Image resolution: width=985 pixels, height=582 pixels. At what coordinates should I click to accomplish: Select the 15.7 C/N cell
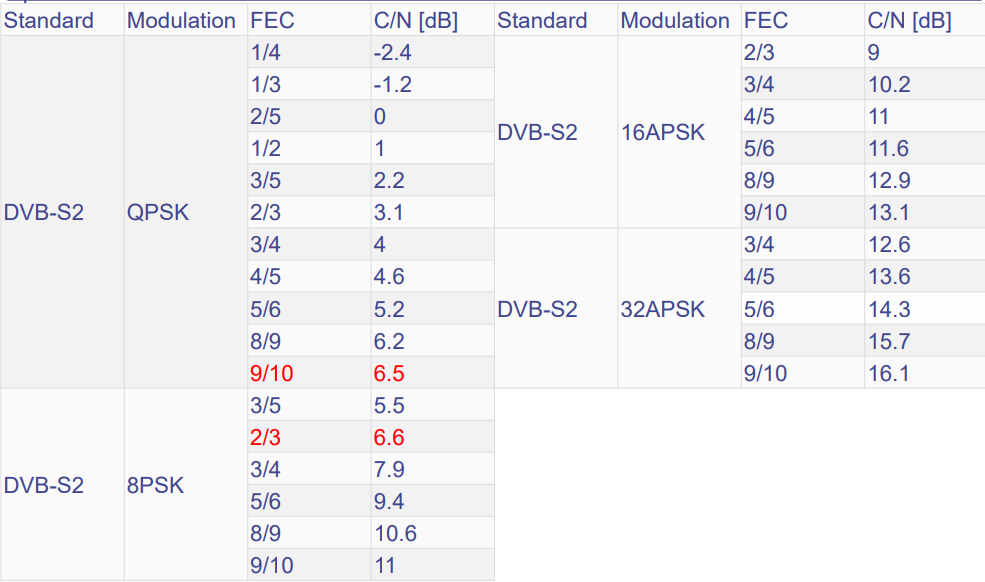click(888, 341)
